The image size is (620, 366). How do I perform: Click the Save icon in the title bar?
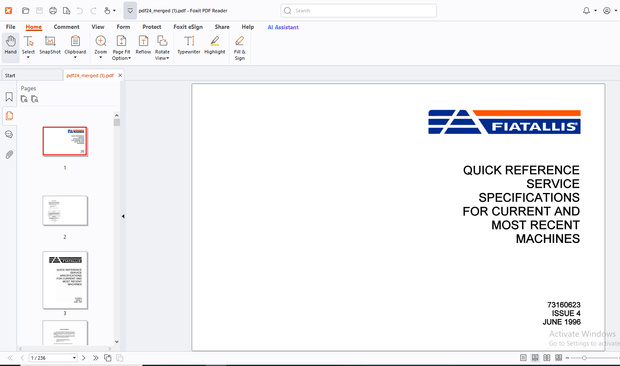click(40, 11)
